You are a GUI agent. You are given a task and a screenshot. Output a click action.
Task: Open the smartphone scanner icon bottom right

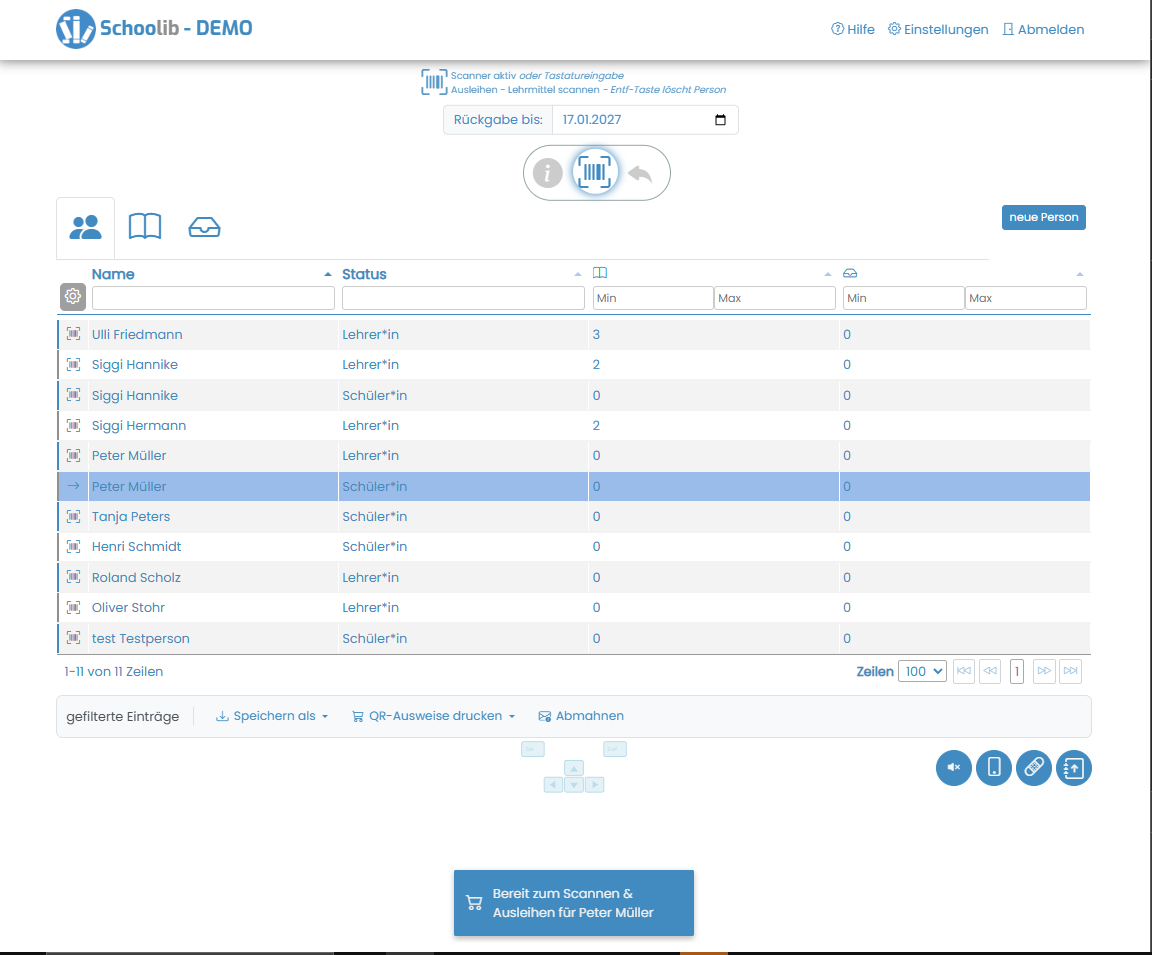click(x=993, y=768)
